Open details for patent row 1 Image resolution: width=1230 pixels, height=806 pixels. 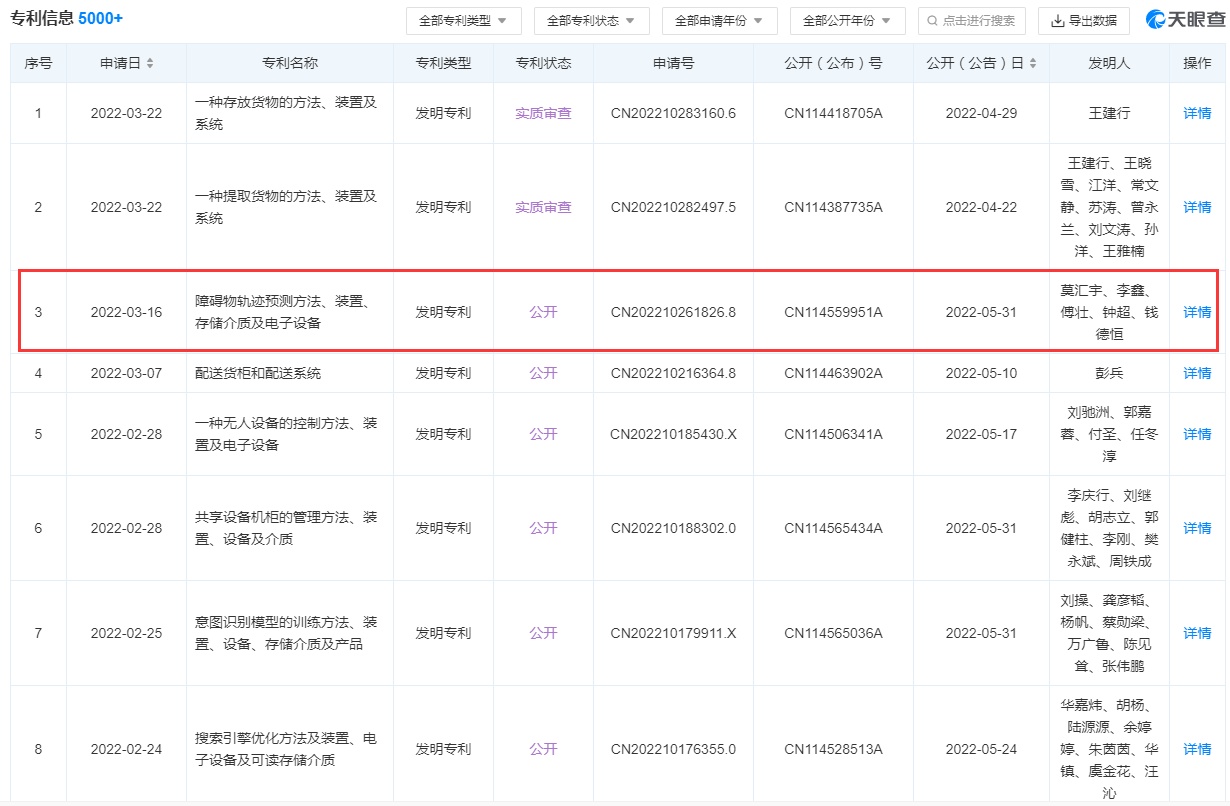pos(1197,113)
